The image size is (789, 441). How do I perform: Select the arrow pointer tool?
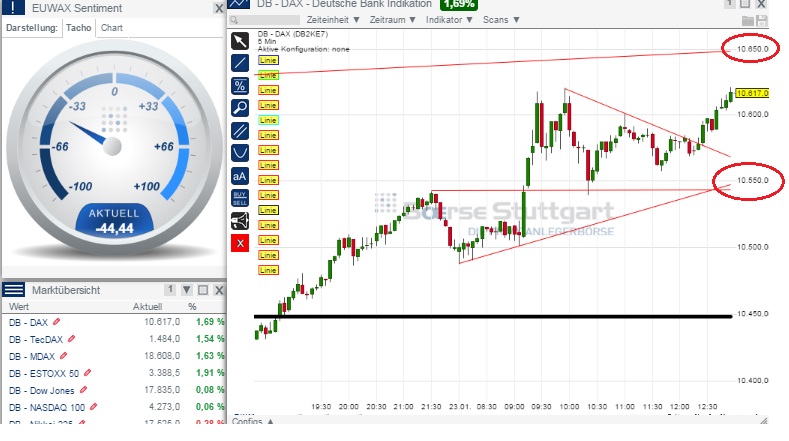coord(240,41)
